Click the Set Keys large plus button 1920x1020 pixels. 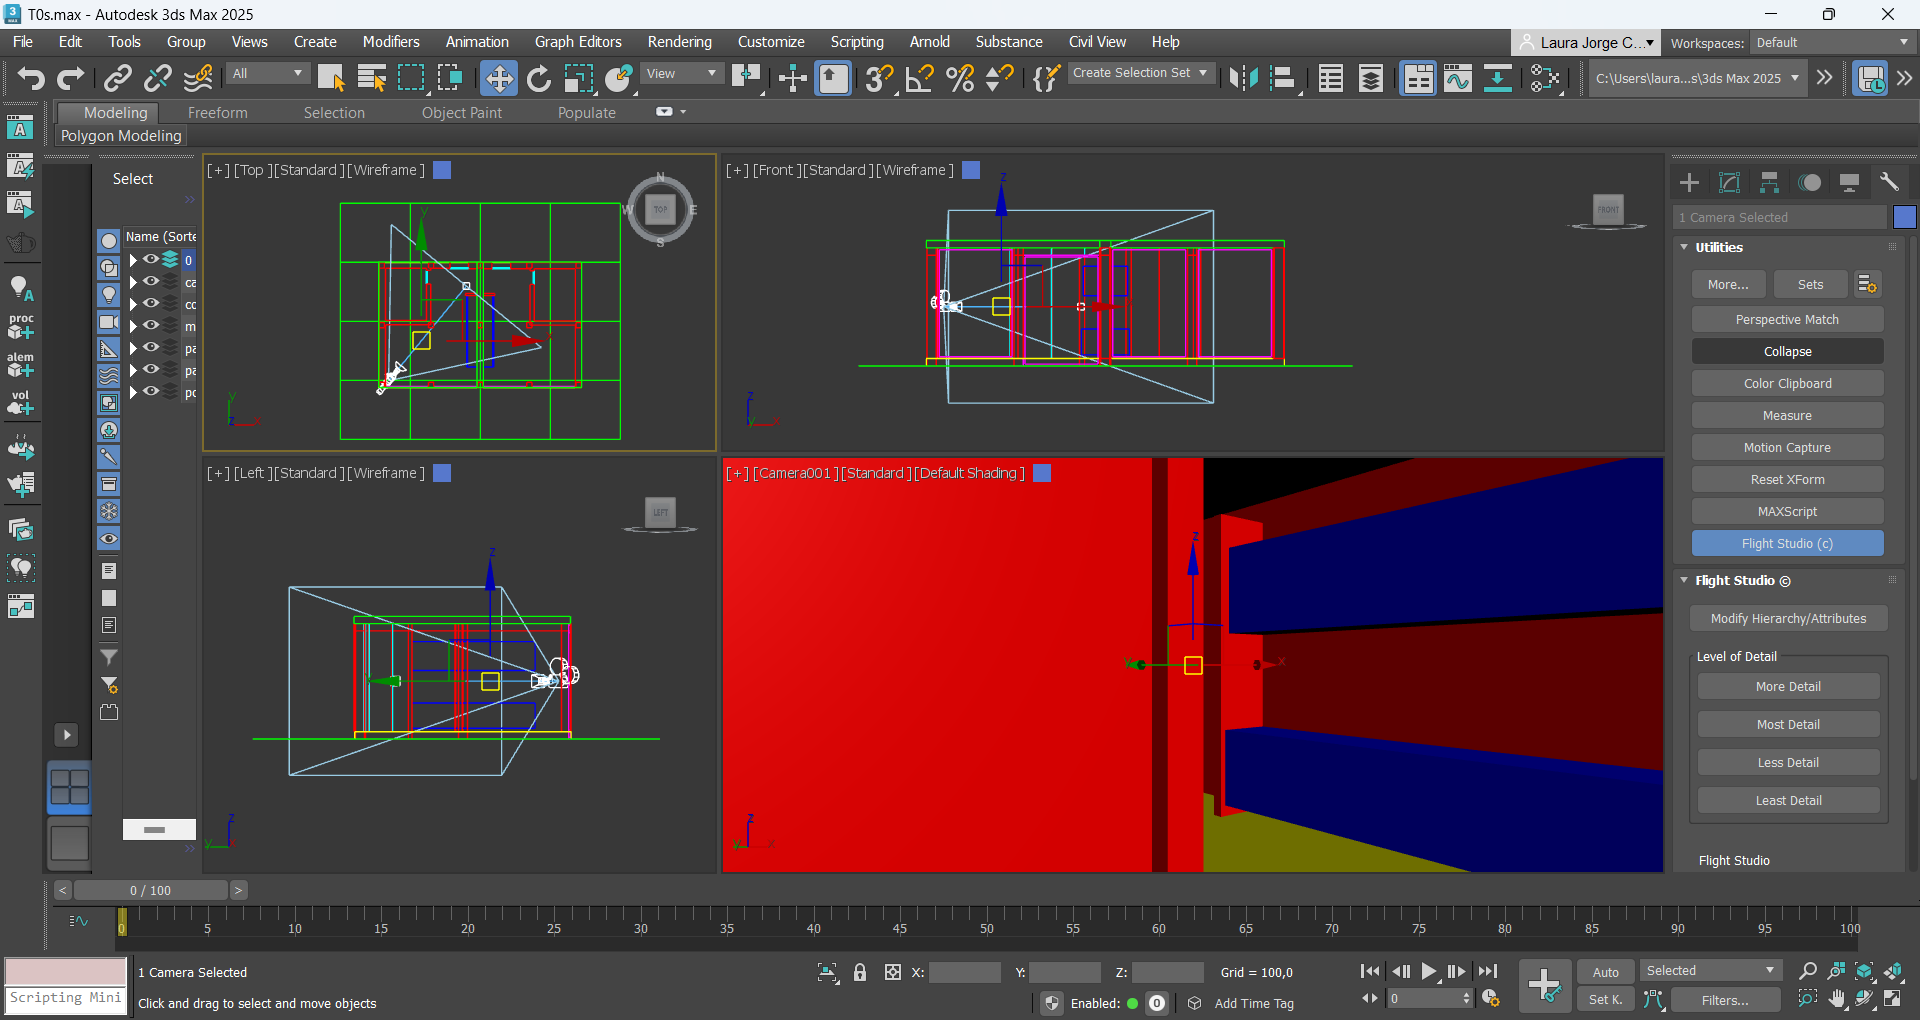(x=1545, y=985)
